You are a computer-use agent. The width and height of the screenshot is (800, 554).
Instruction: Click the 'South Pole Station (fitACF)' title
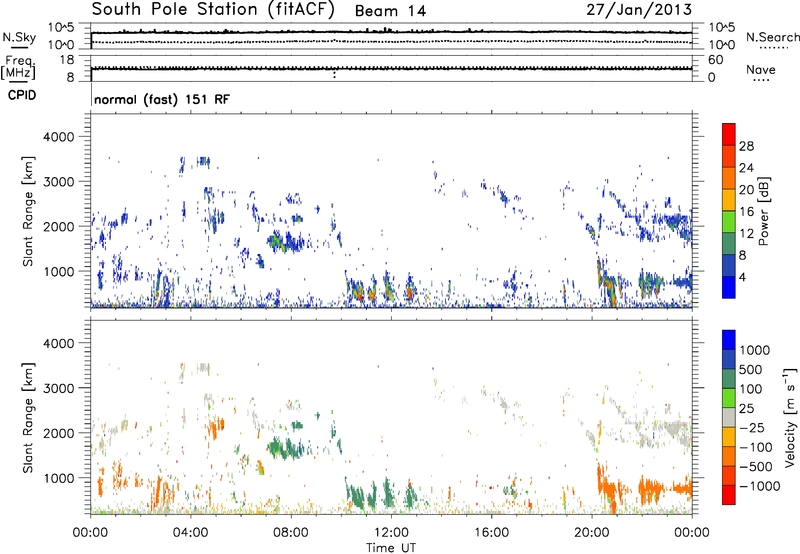pos(213,10)
